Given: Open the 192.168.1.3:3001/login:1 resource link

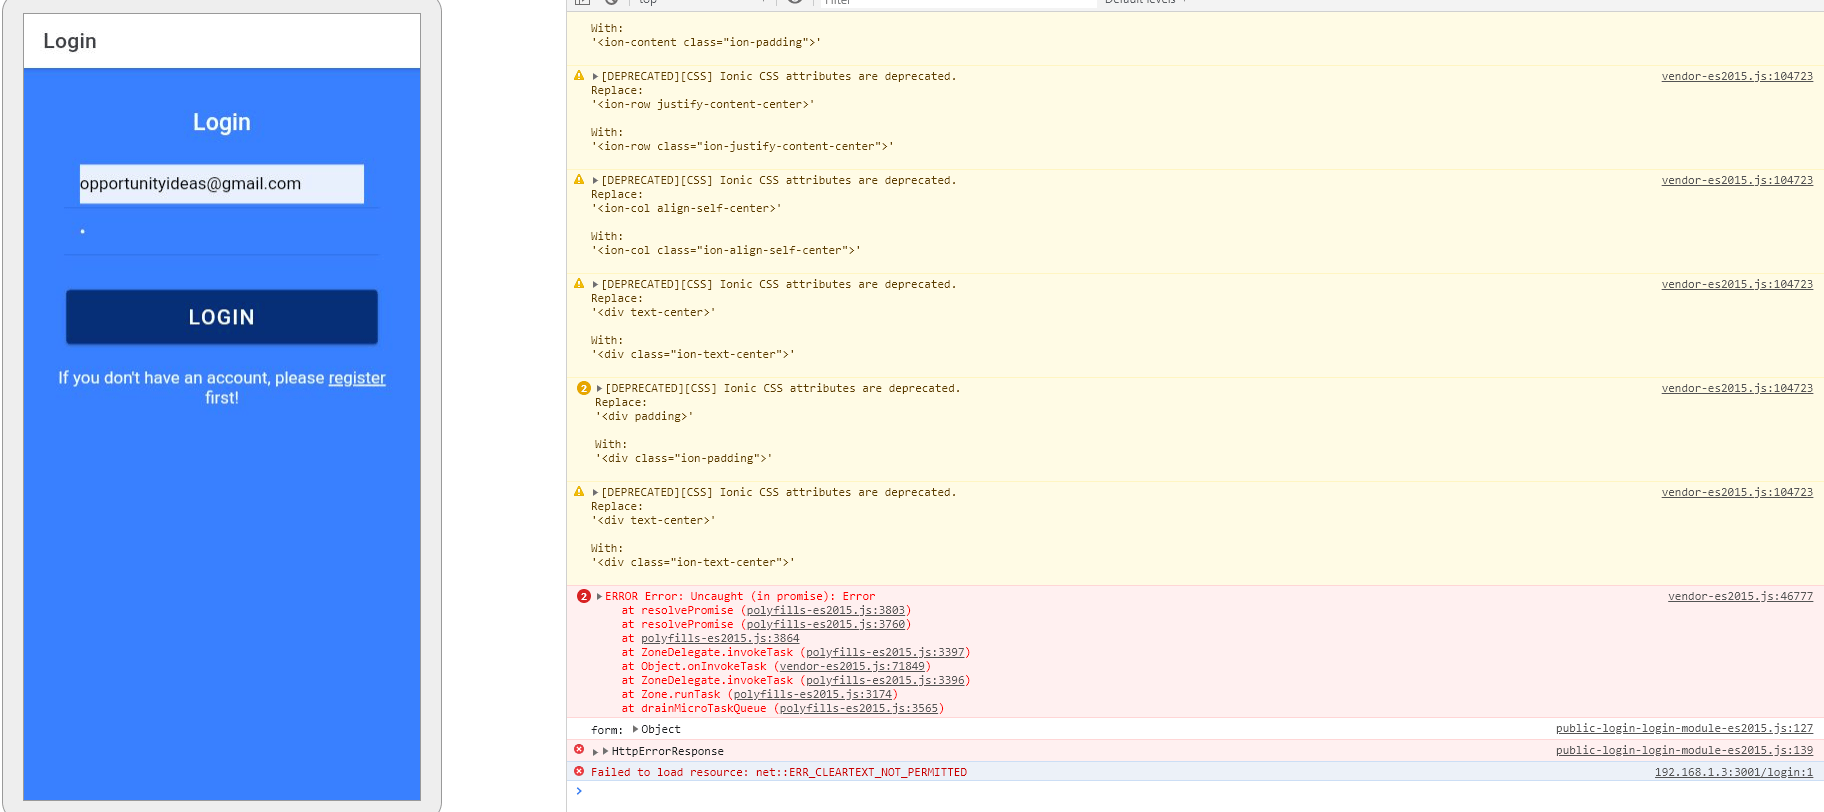Looking at the screenshot, I should [x=1734, y=772].
